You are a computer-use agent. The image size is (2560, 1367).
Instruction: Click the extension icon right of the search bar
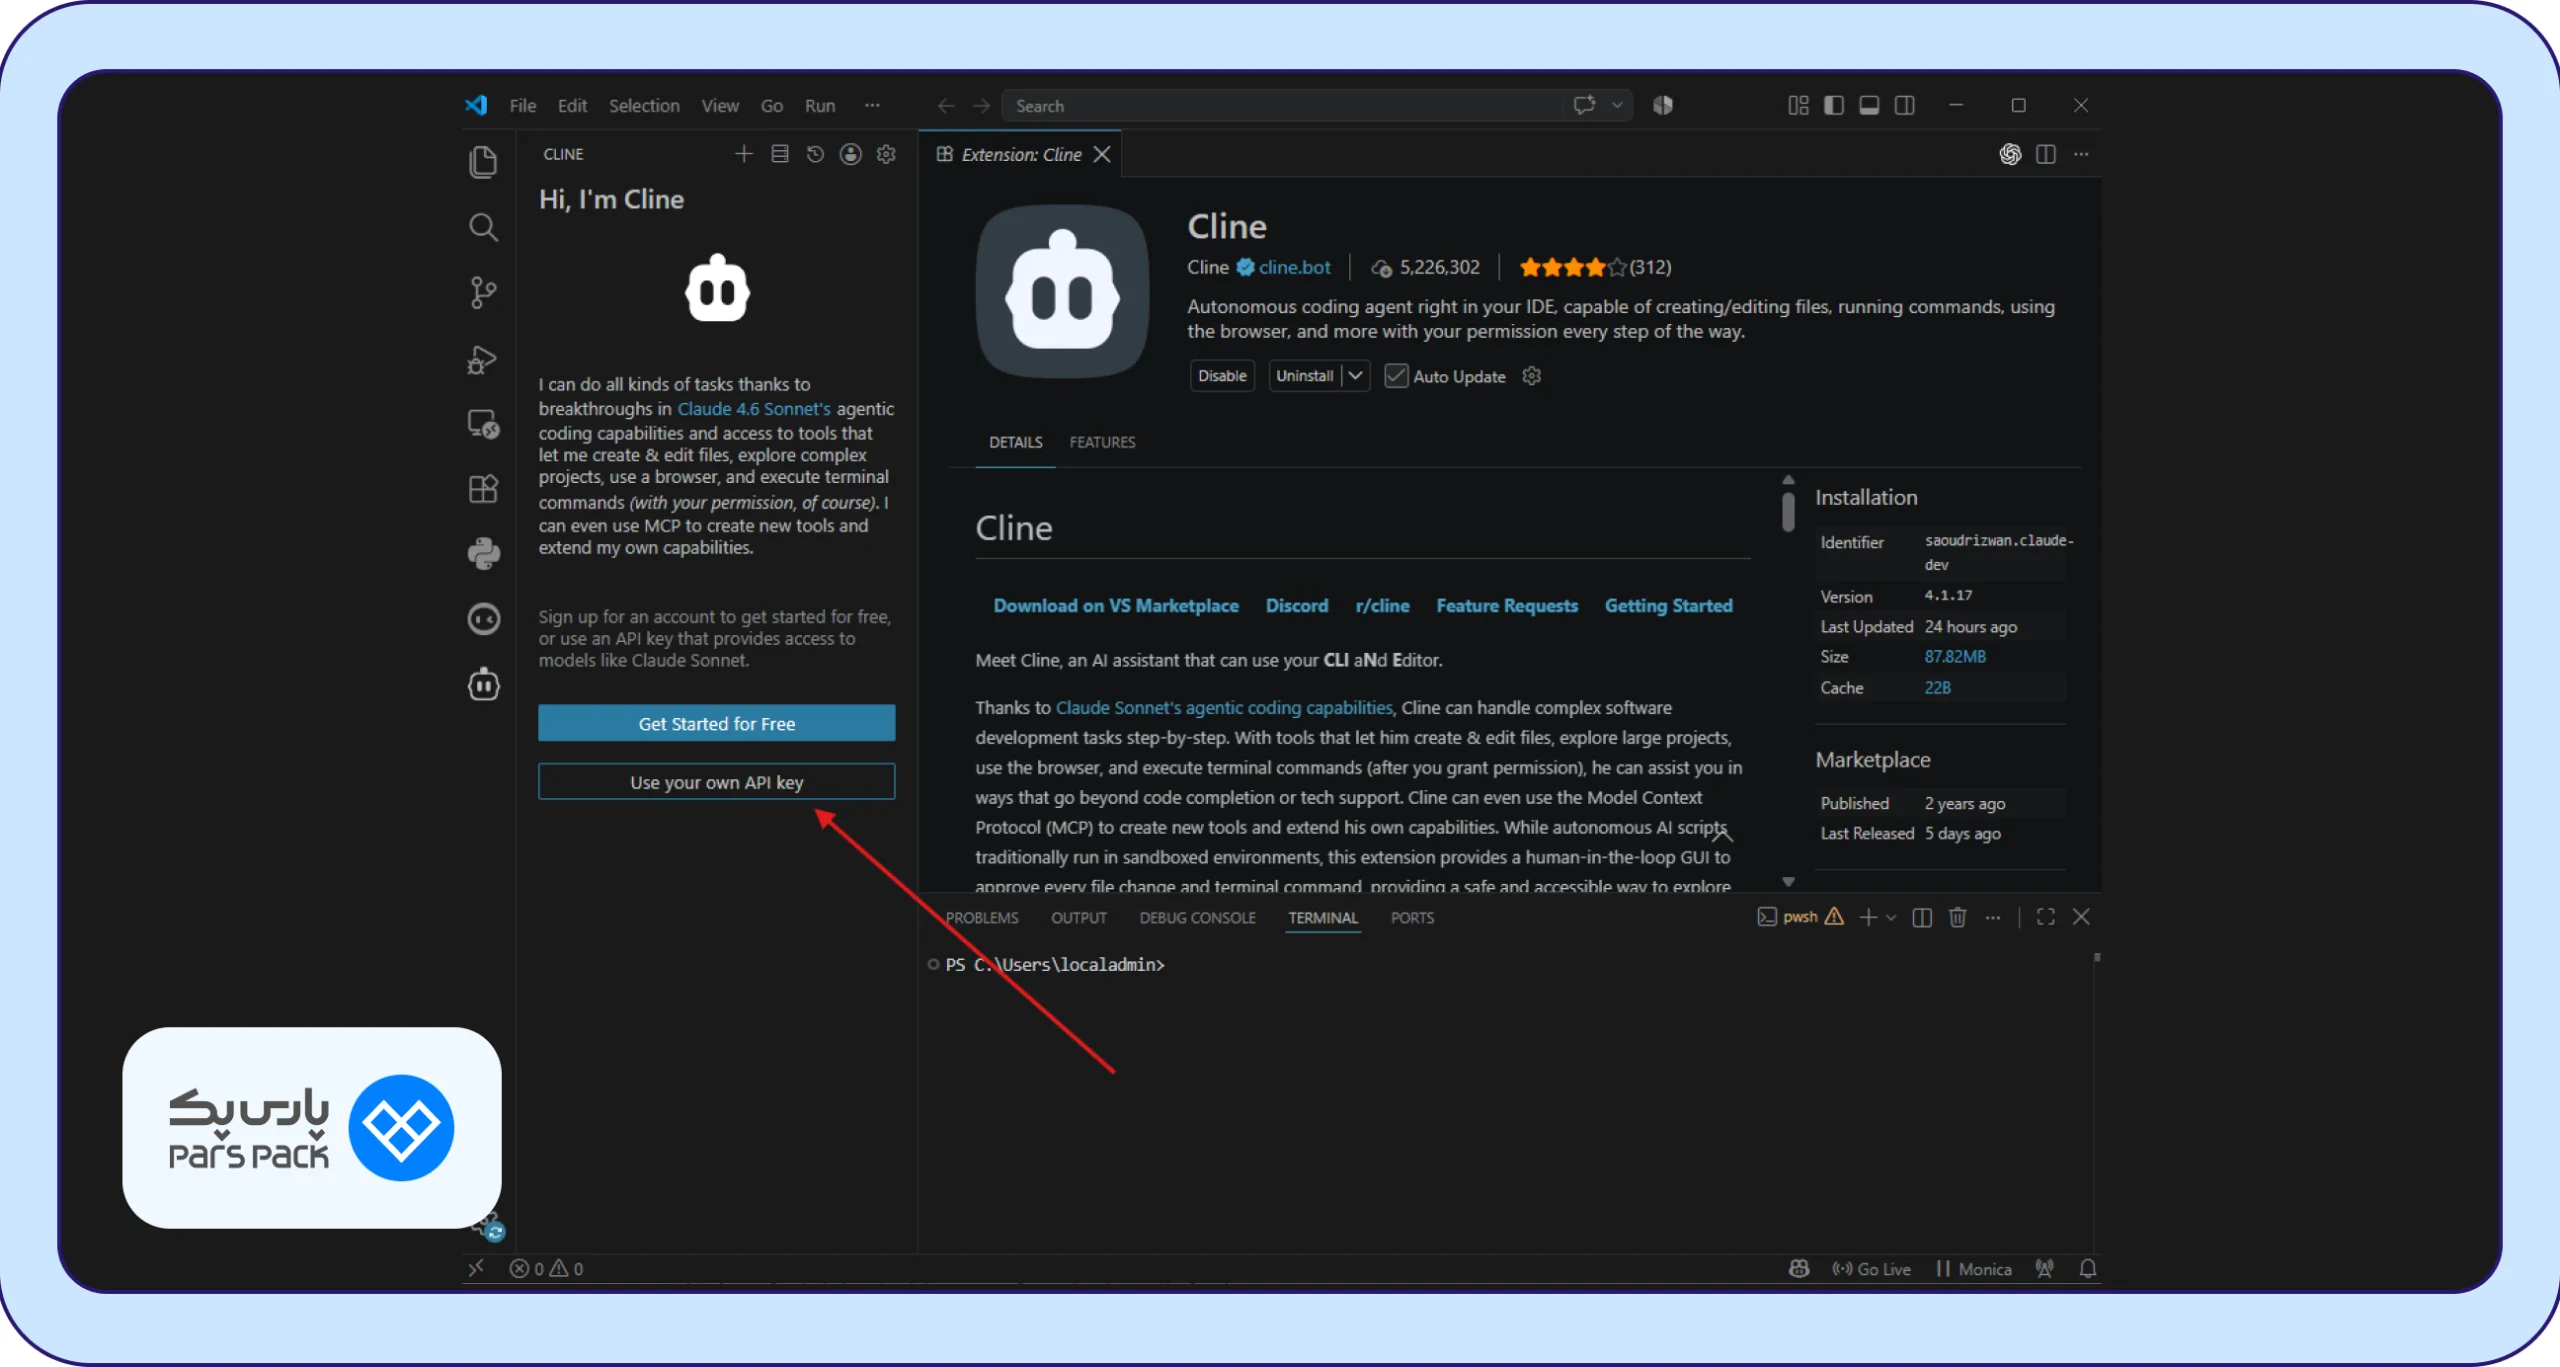tap(1663, 105)
